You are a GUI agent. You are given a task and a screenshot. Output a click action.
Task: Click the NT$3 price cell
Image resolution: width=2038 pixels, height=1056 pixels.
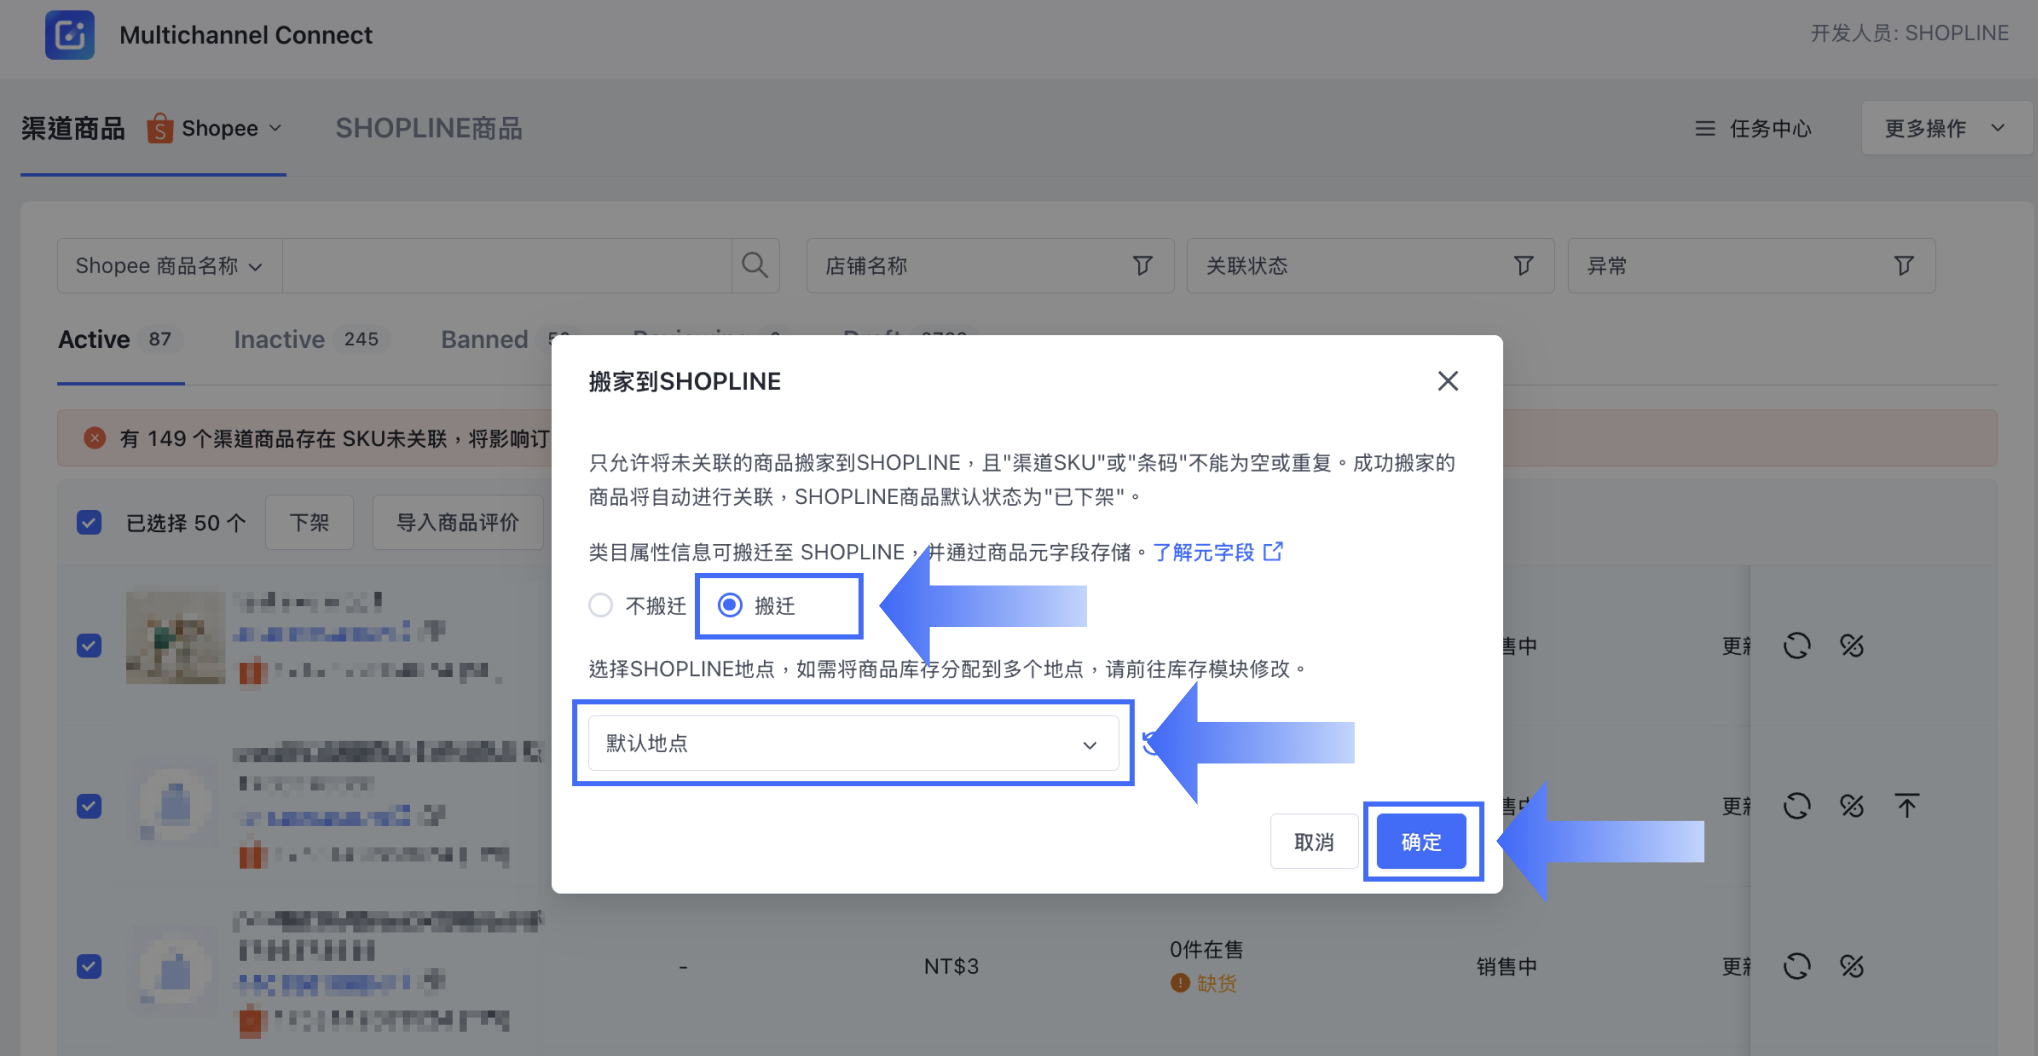tap(951, 966)
